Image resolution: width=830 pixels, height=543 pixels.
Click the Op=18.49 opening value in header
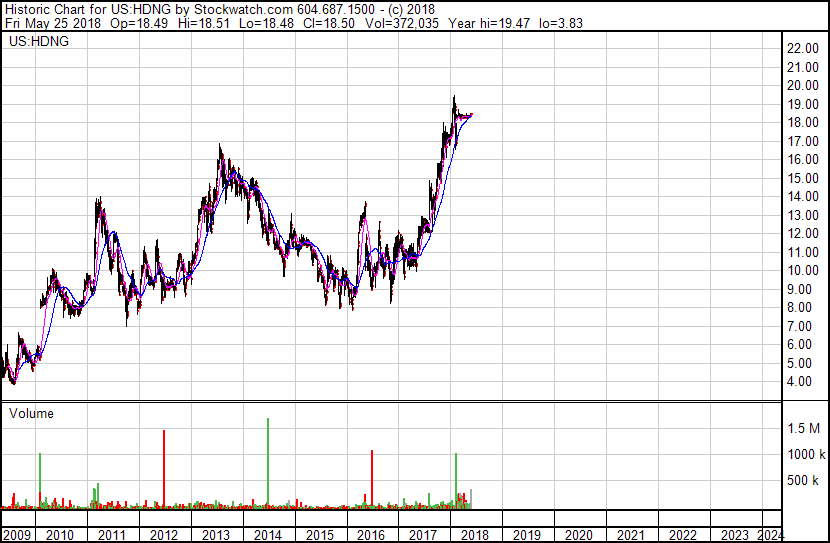pos(139,23)
